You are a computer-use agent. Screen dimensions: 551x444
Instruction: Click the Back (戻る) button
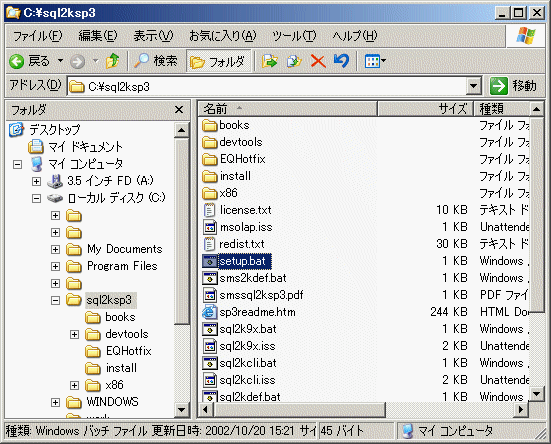pos(30,61)
